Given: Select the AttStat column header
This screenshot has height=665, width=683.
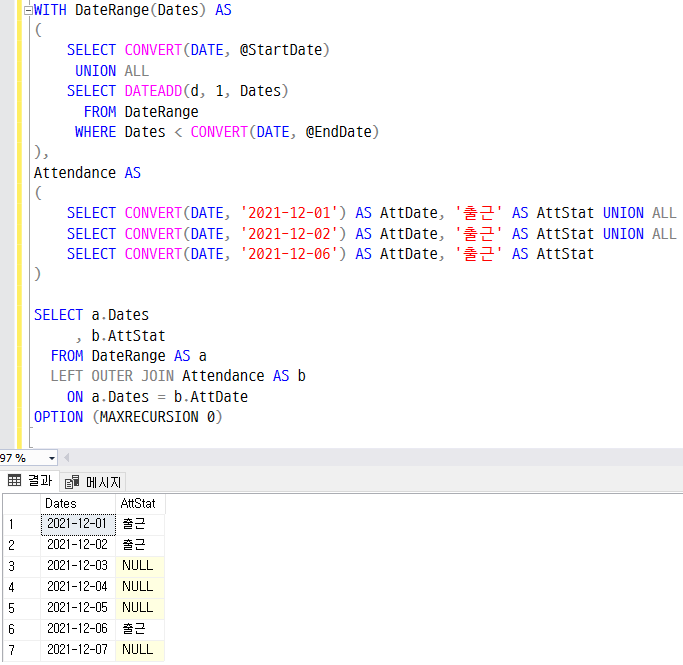Looking at the screenshot, I should 140,504.
